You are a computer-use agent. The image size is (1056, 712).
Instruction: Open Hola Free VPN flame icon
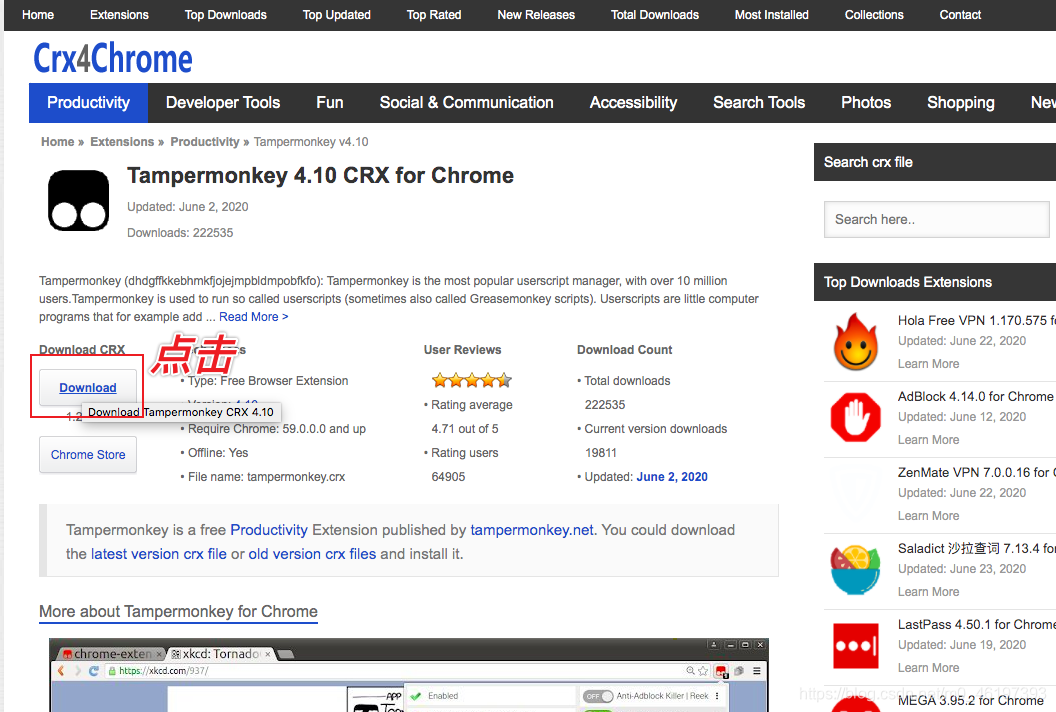click(x=855, y=342)
